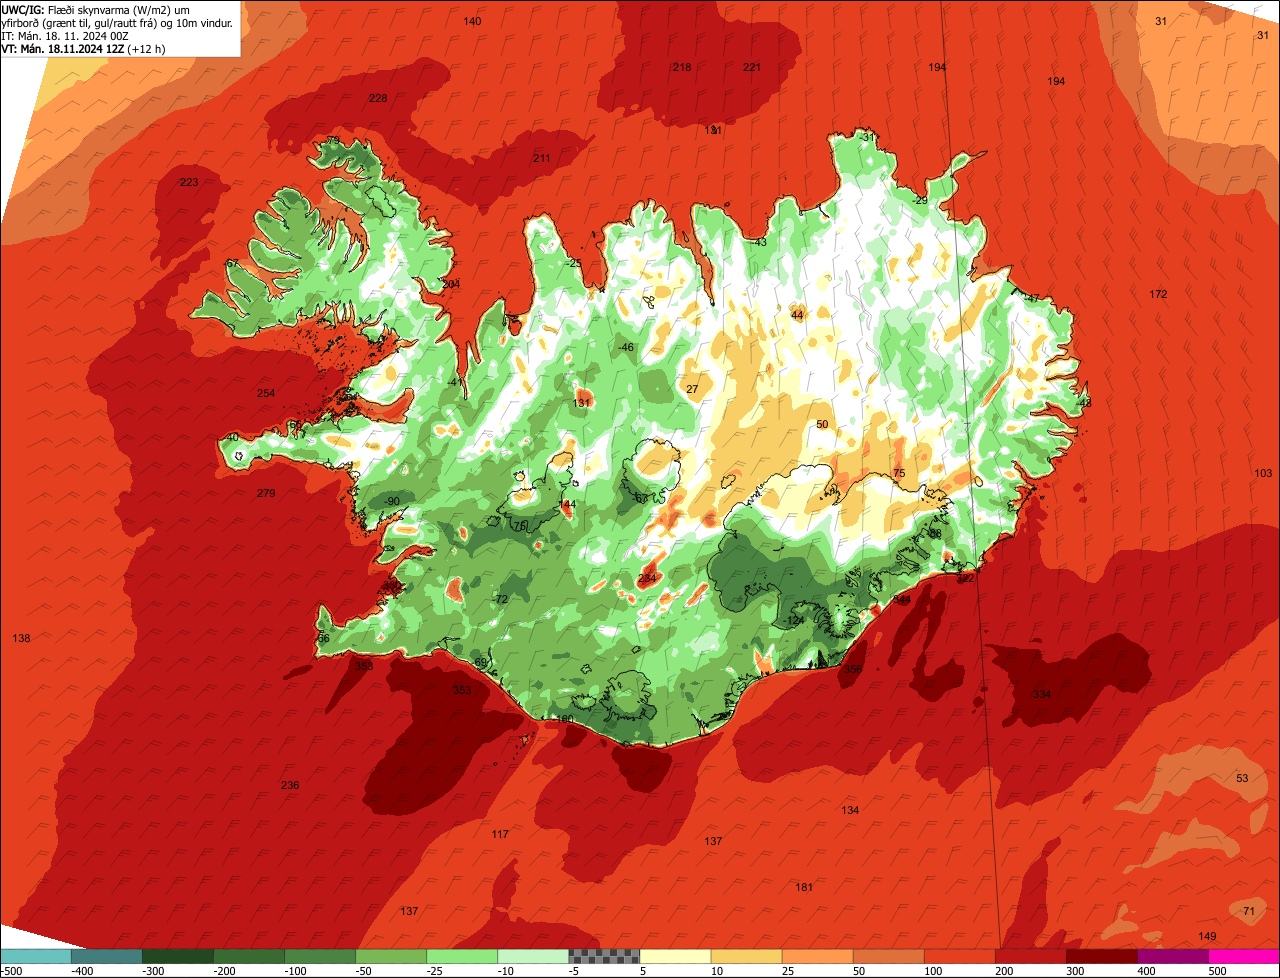Click the land flux value -46
The height and width of the screenshot is (978, 1280).
(x=625, y=347)
